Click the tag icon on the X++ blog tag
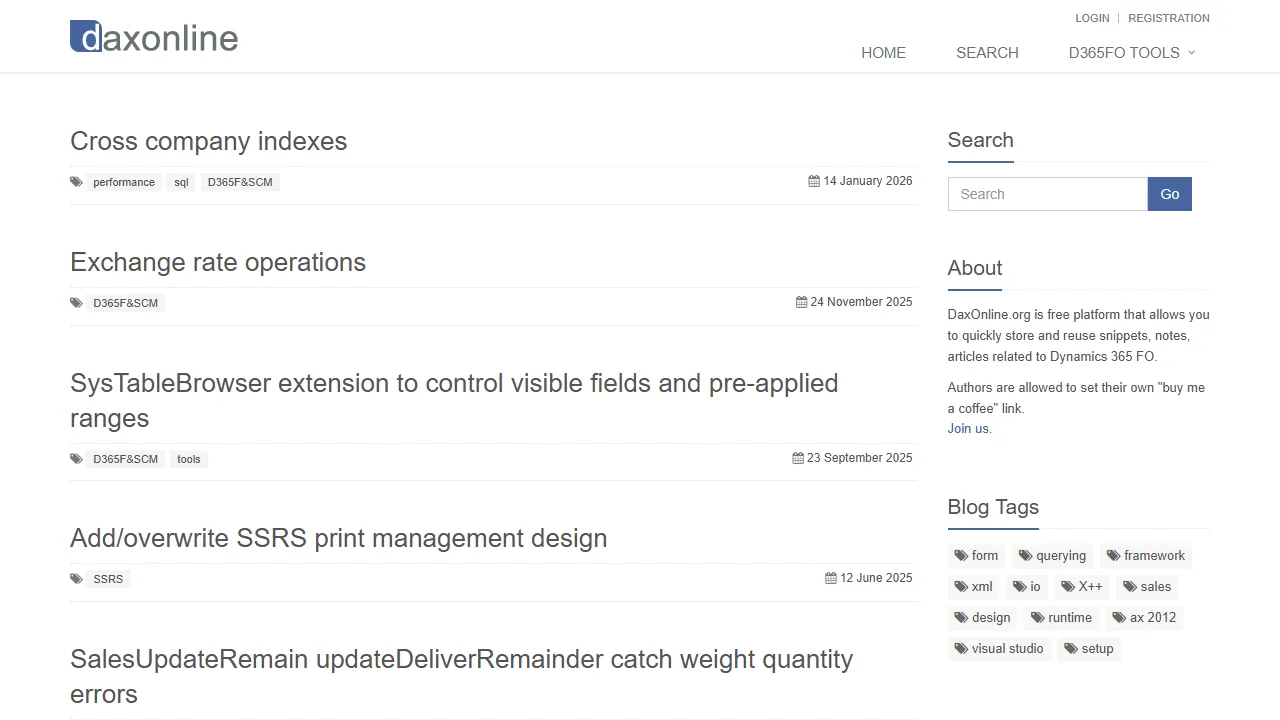This screenshot has width=1280, height=720. pos(1069,587)
